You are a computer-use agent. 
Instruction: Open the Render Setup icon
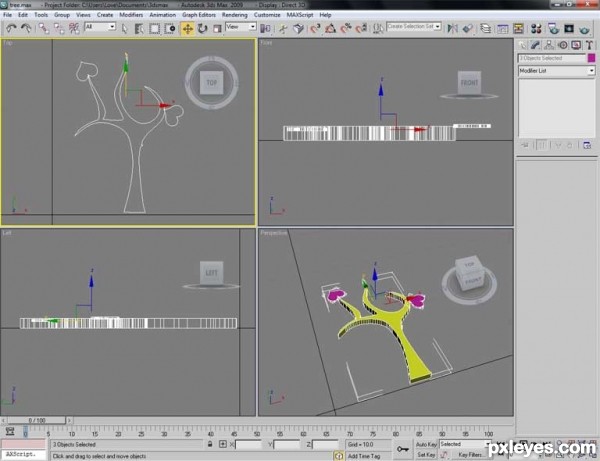coord(553,29)
